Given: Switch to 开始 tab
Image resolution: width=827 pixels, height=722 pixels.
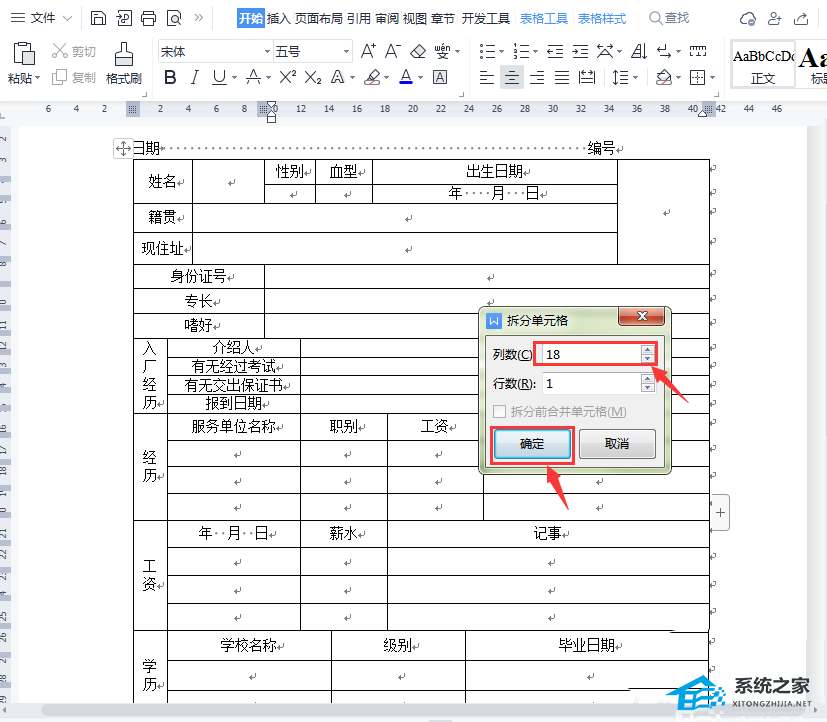Looking at the screenshot, I should coord(251,18).
